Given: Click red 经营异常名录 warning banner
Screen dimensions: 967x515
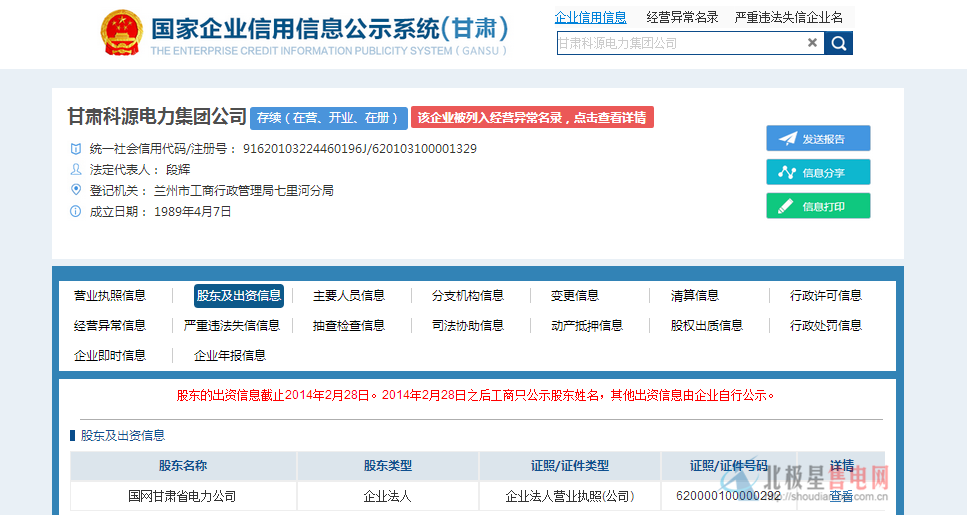Looking at the screenshot, I should click(x=532, y=118).
